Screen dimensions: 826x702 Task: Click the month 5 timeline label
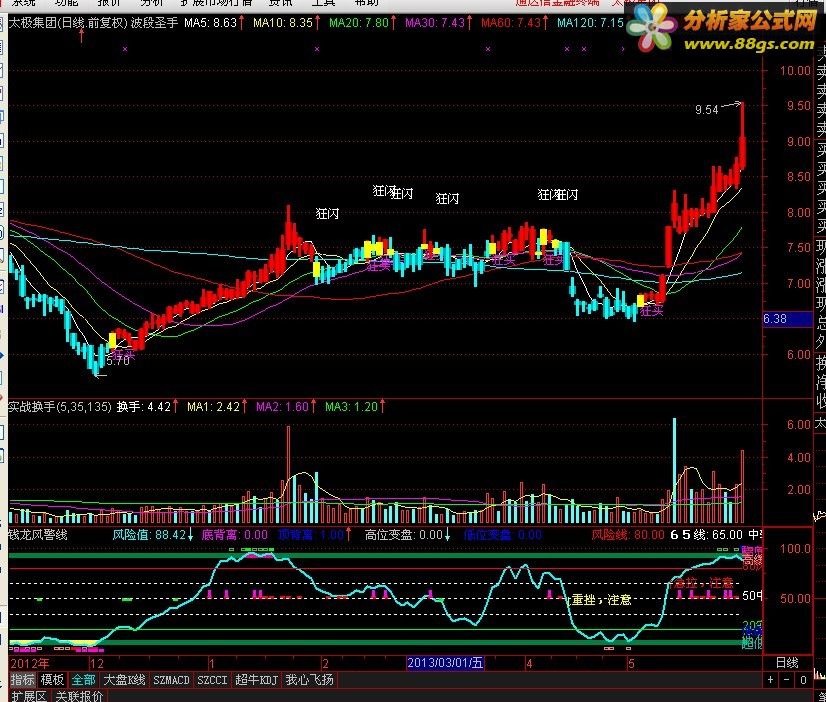click(631, 663)
